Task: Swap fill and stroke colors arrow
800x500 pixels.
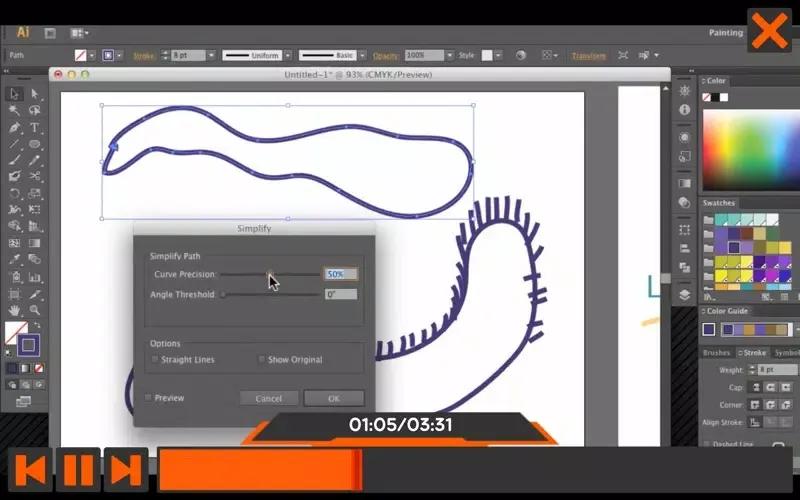Action: [37, 325]
